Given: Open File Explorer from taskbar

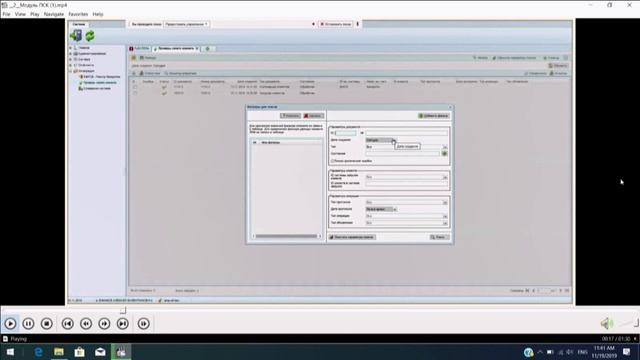Looking at the screenshot, I should coord(59,352).
